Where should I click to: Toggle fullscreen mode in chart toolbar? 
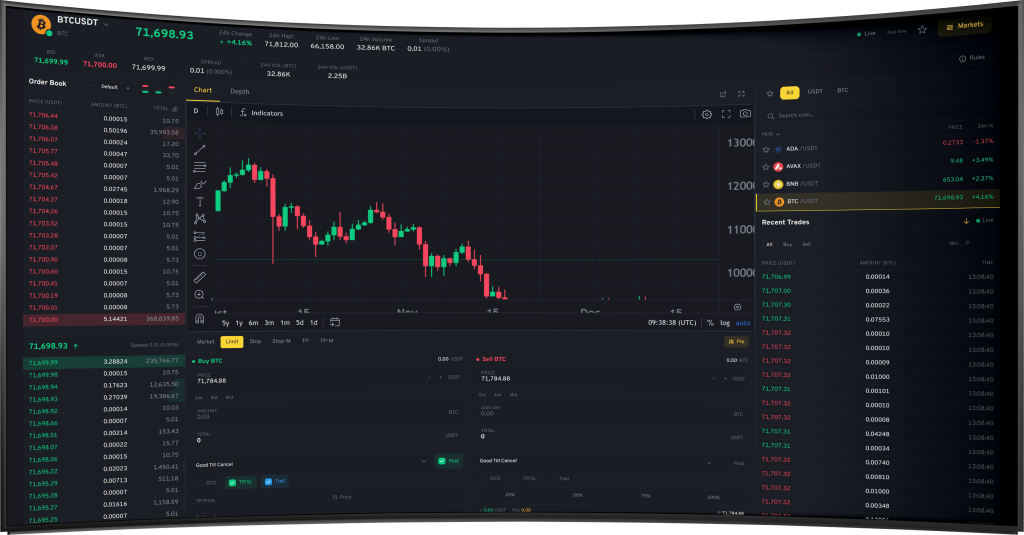[x=726, y=114]
